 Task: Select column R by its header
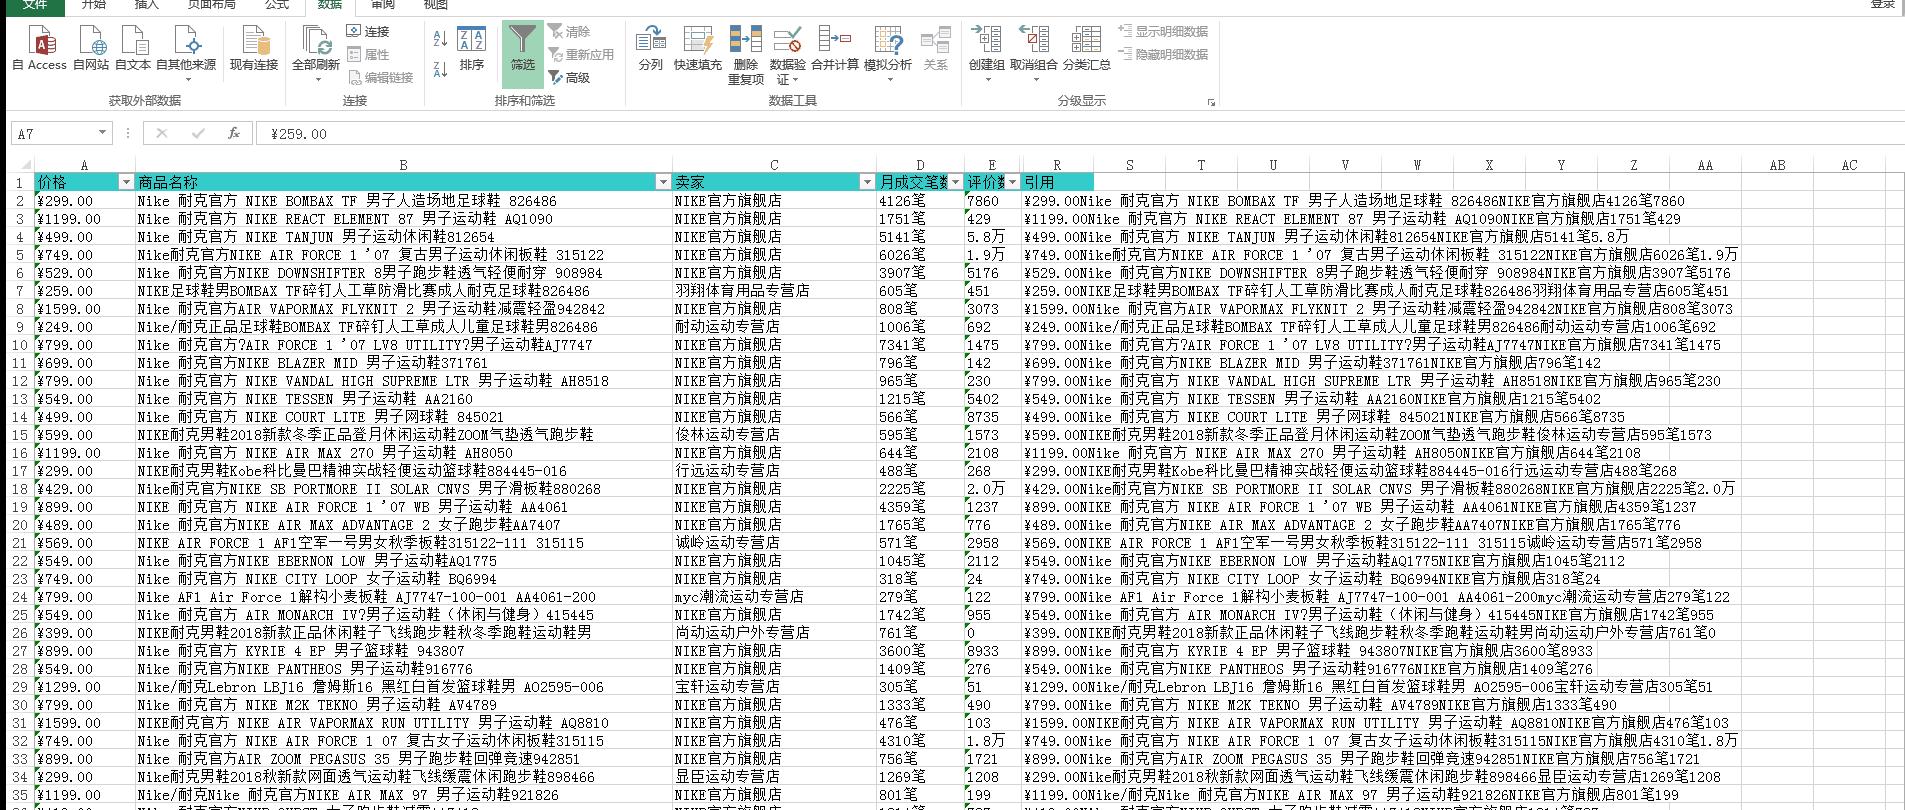[x=1057, y=165]
